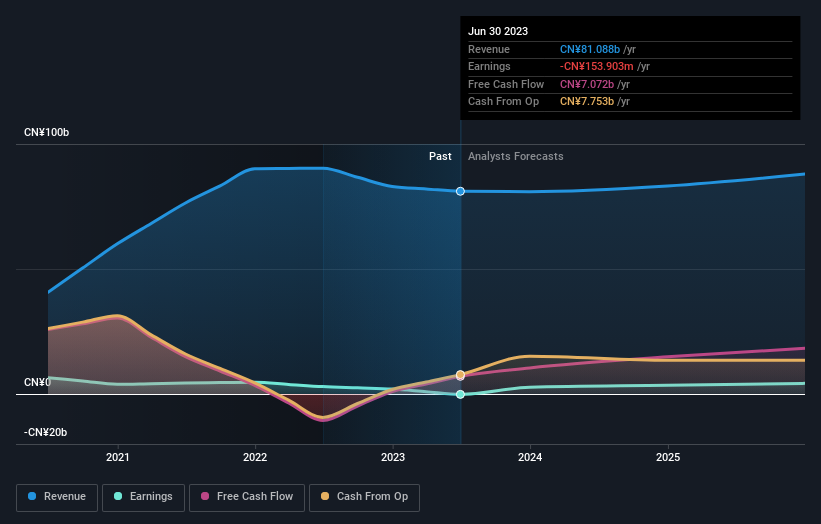Toggle the Cash From Op legend button
Screen dimensions: 821x524
[x=364, y=497]
